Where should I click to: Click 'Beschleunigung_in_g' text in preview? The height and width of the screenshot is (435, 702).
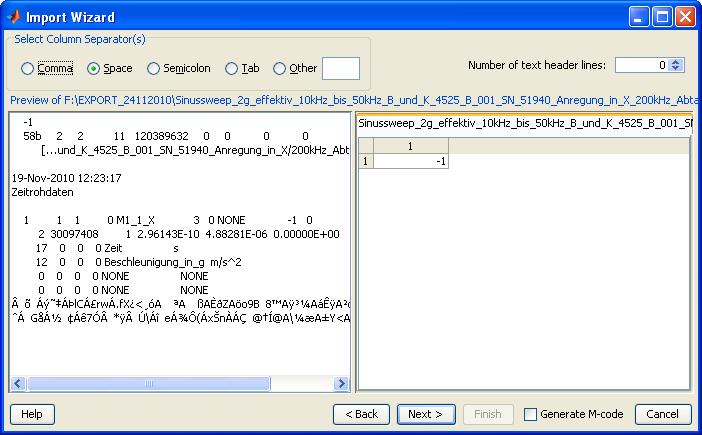154,262
